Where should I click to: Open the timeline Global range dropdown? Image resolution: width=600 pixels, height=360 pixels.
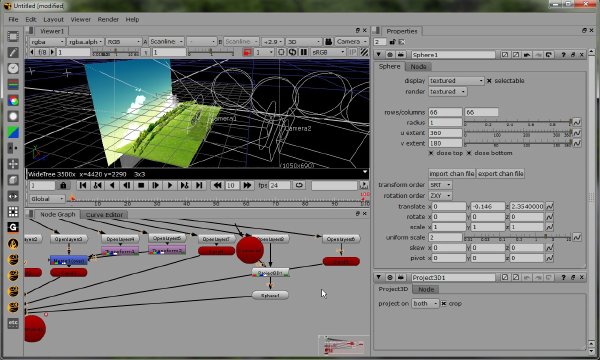pos(47,199)
